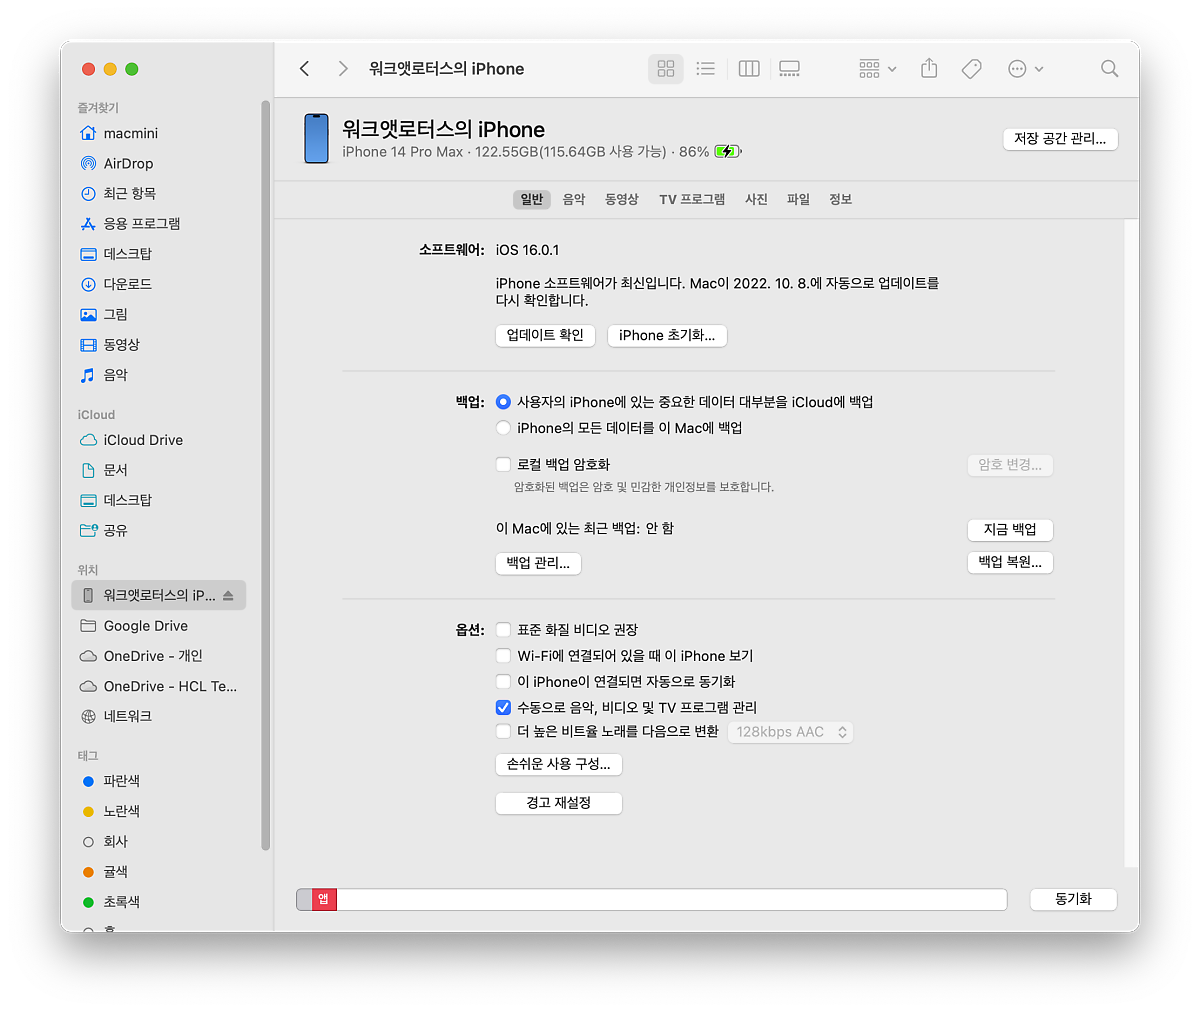The image size is (1200, 1012).
Task: Switch to the 일반 tab
Action: [x=532, y=199]
